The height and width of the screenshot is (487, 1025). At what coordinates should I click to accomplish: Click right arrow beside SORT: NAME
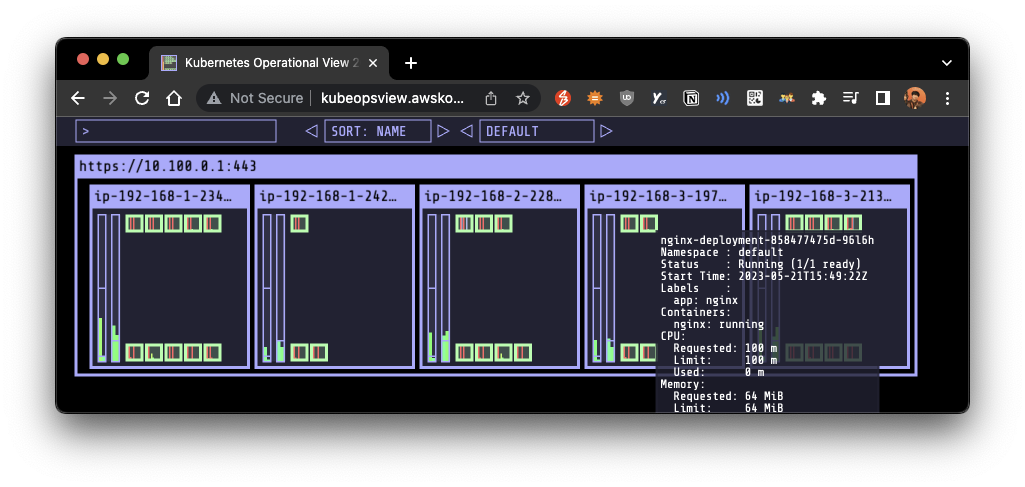444,131
